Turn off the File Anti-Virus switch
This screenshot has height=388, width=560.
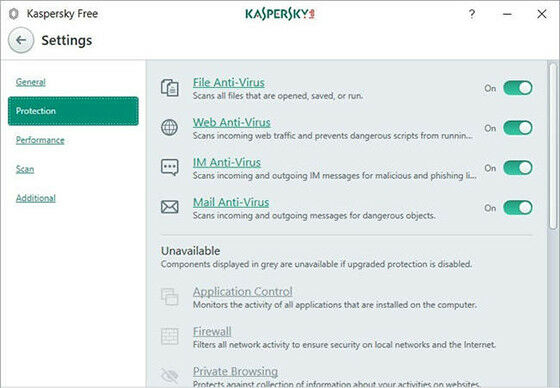point(518,88)
